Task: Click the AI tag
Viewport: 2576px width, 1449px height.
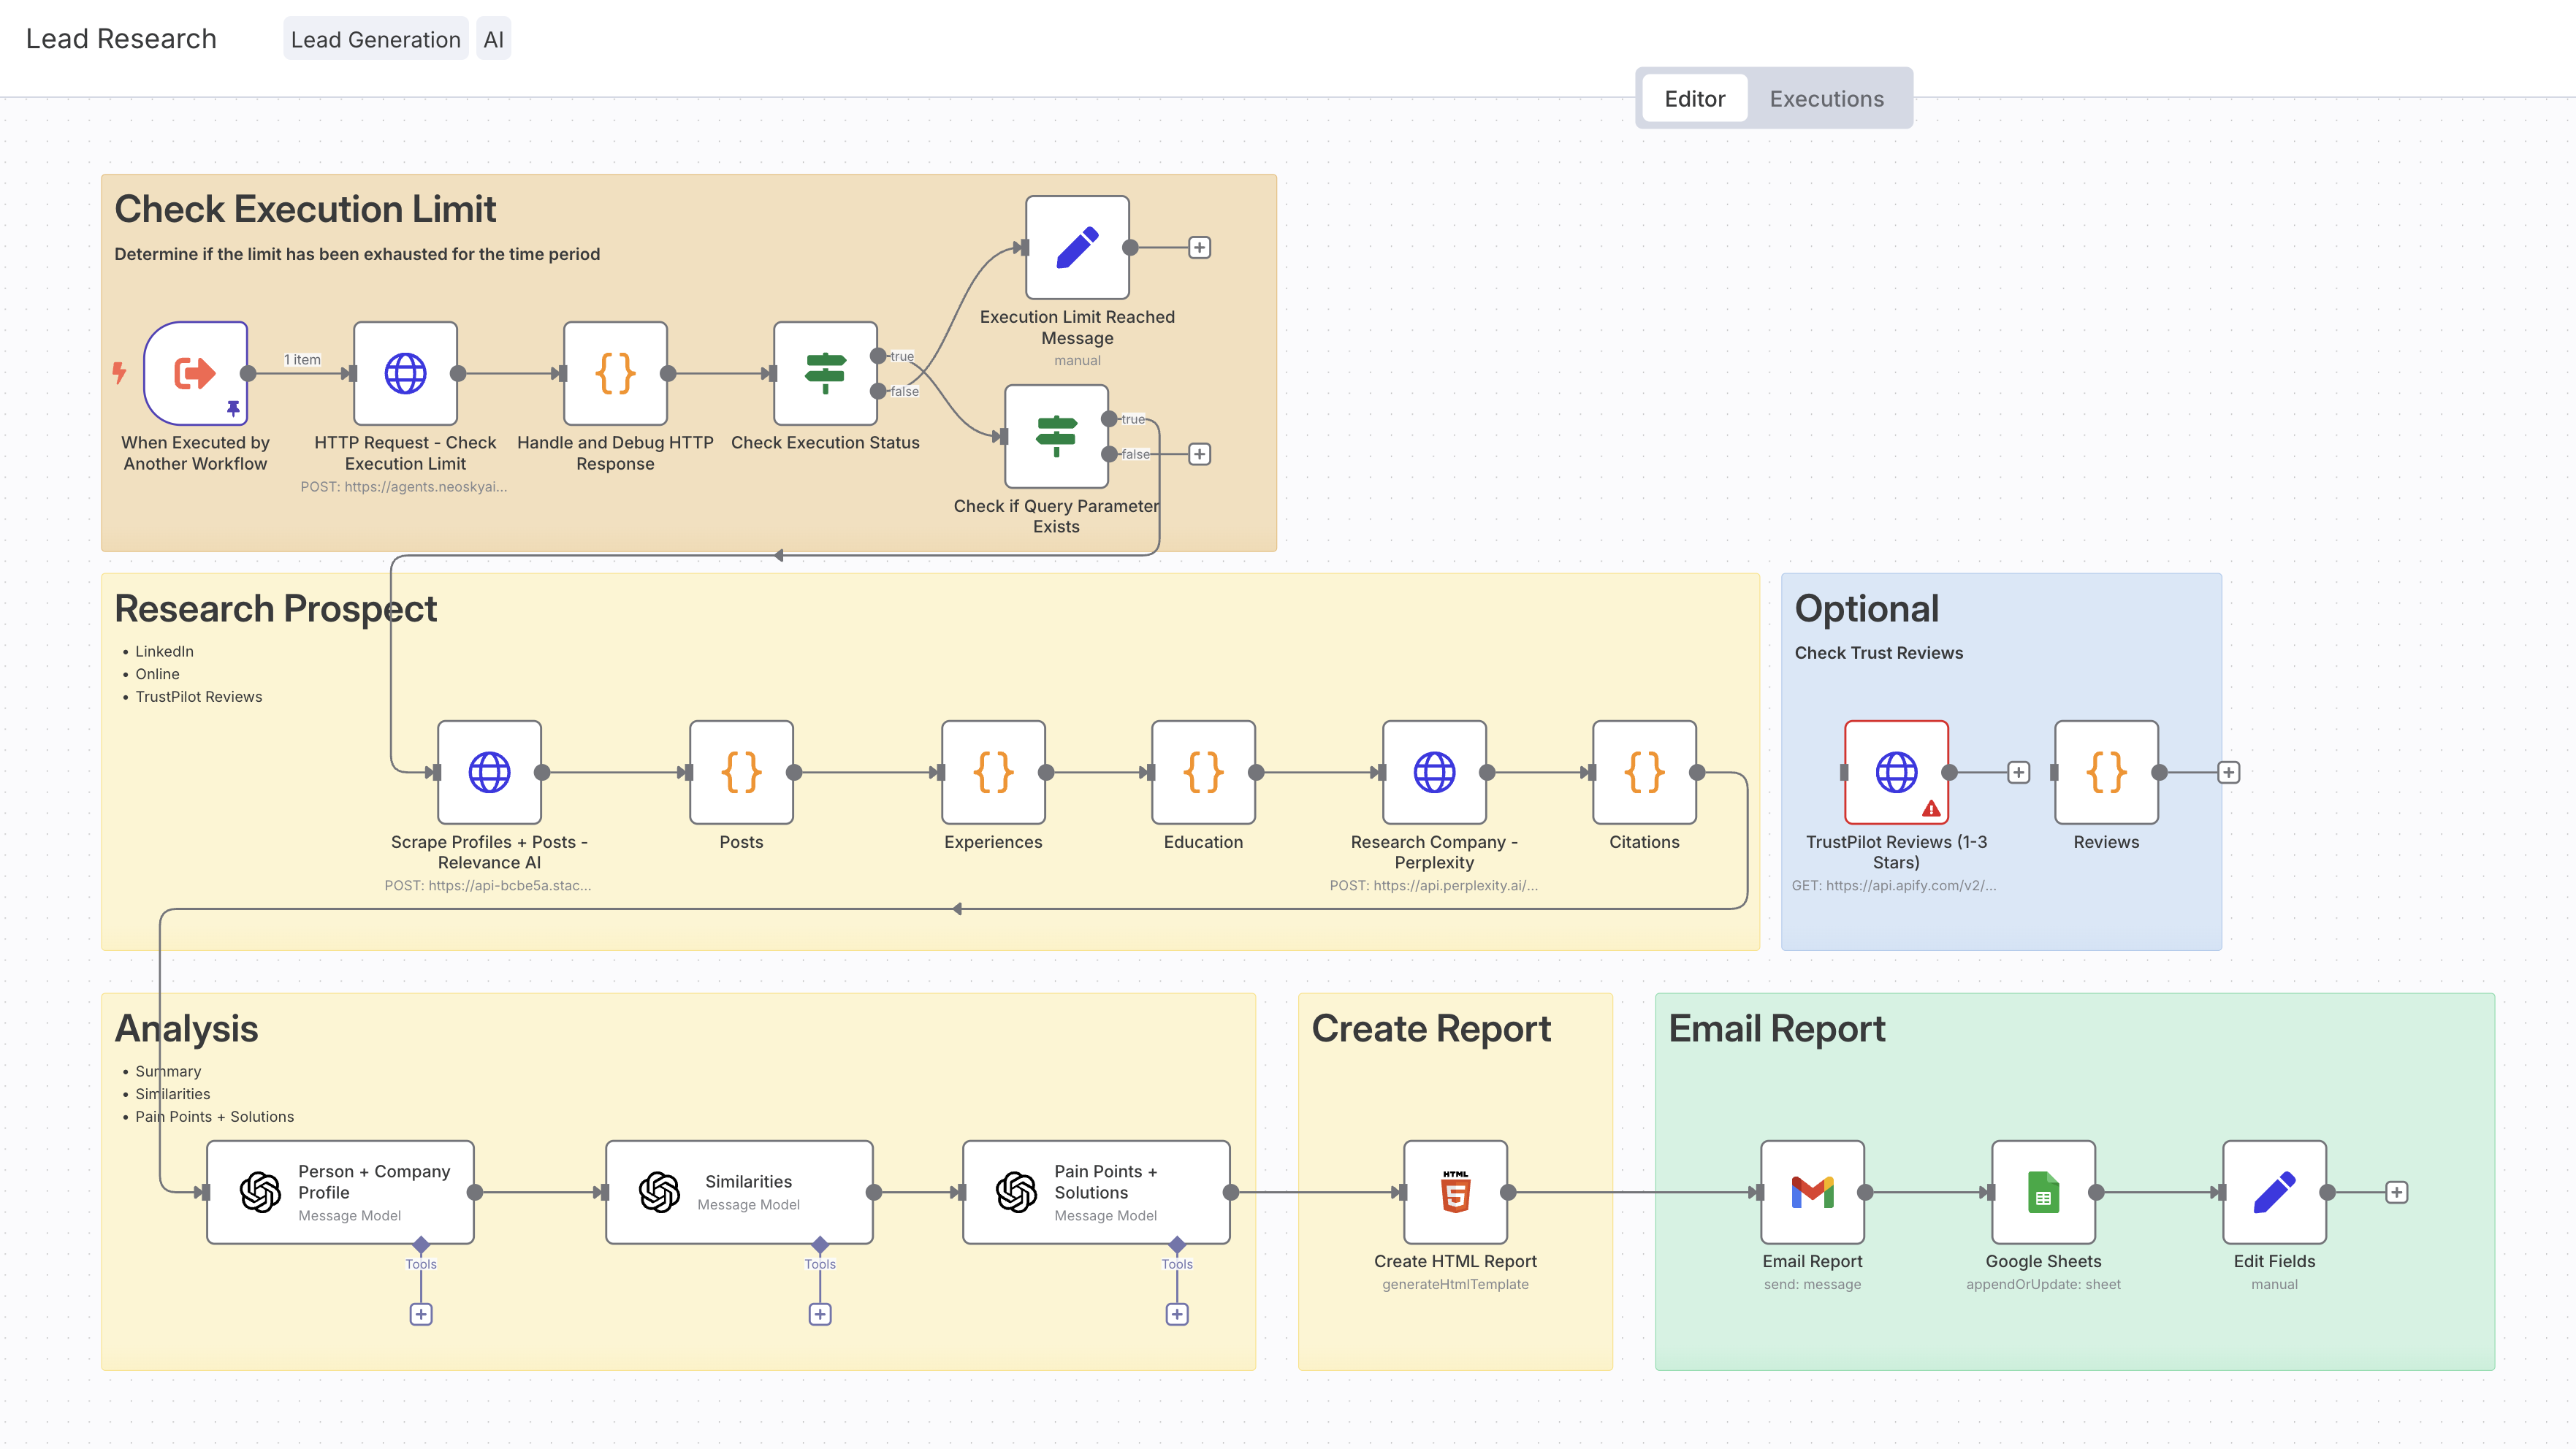Action: [x=493, y=39]
